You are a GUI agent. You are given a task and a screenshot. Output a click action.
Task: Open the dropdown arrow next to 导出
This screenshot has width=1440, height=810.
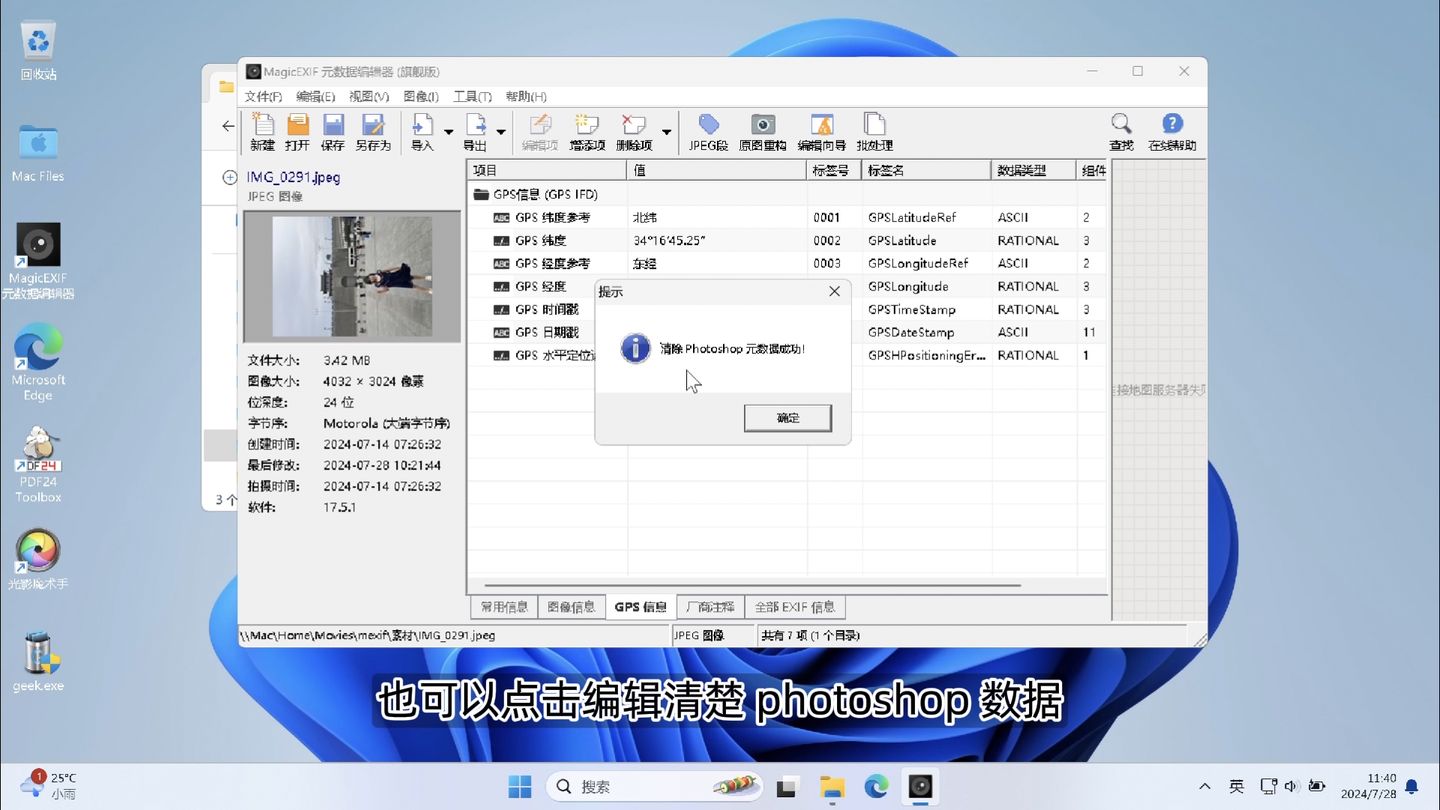501,132
